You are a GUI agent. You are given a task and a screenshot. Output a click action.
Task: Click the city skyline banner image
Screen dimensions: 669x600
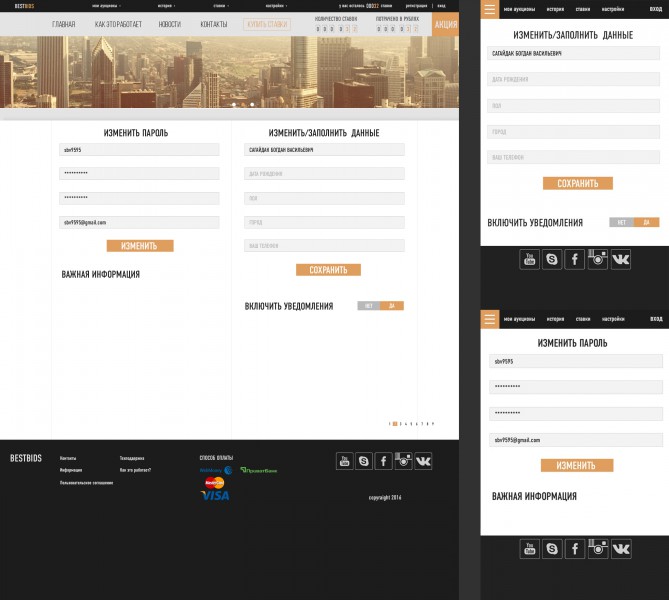click(230, 72)
